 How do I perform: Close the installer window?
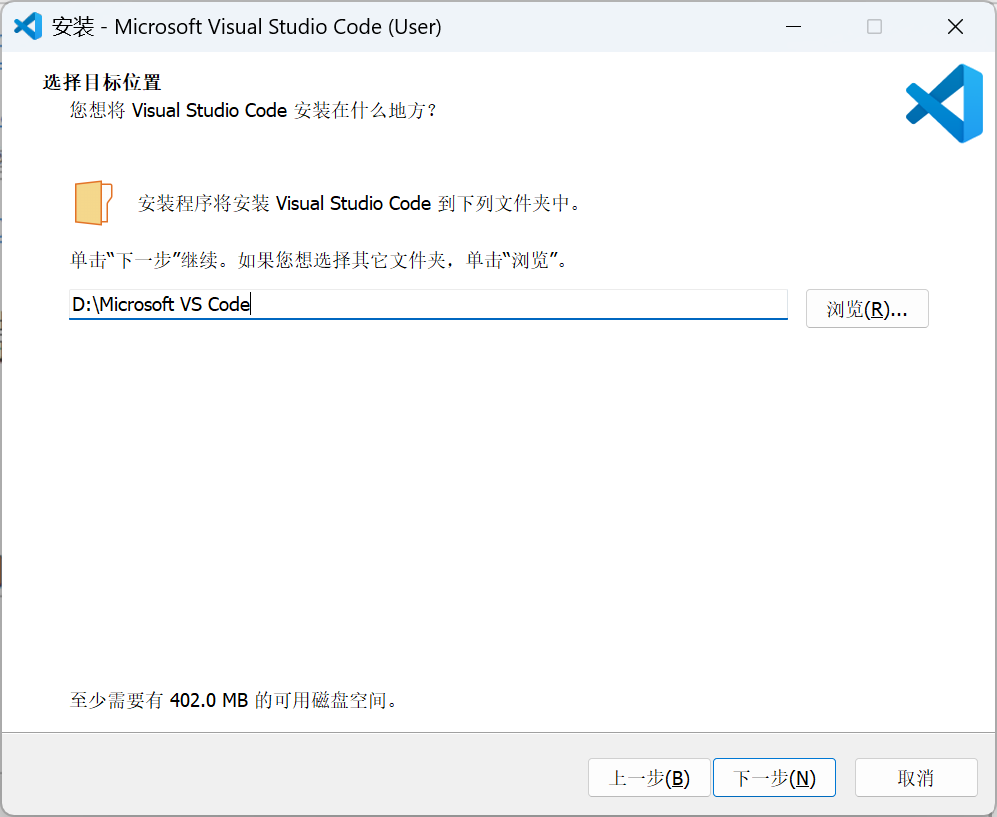[x=955, y=27]
